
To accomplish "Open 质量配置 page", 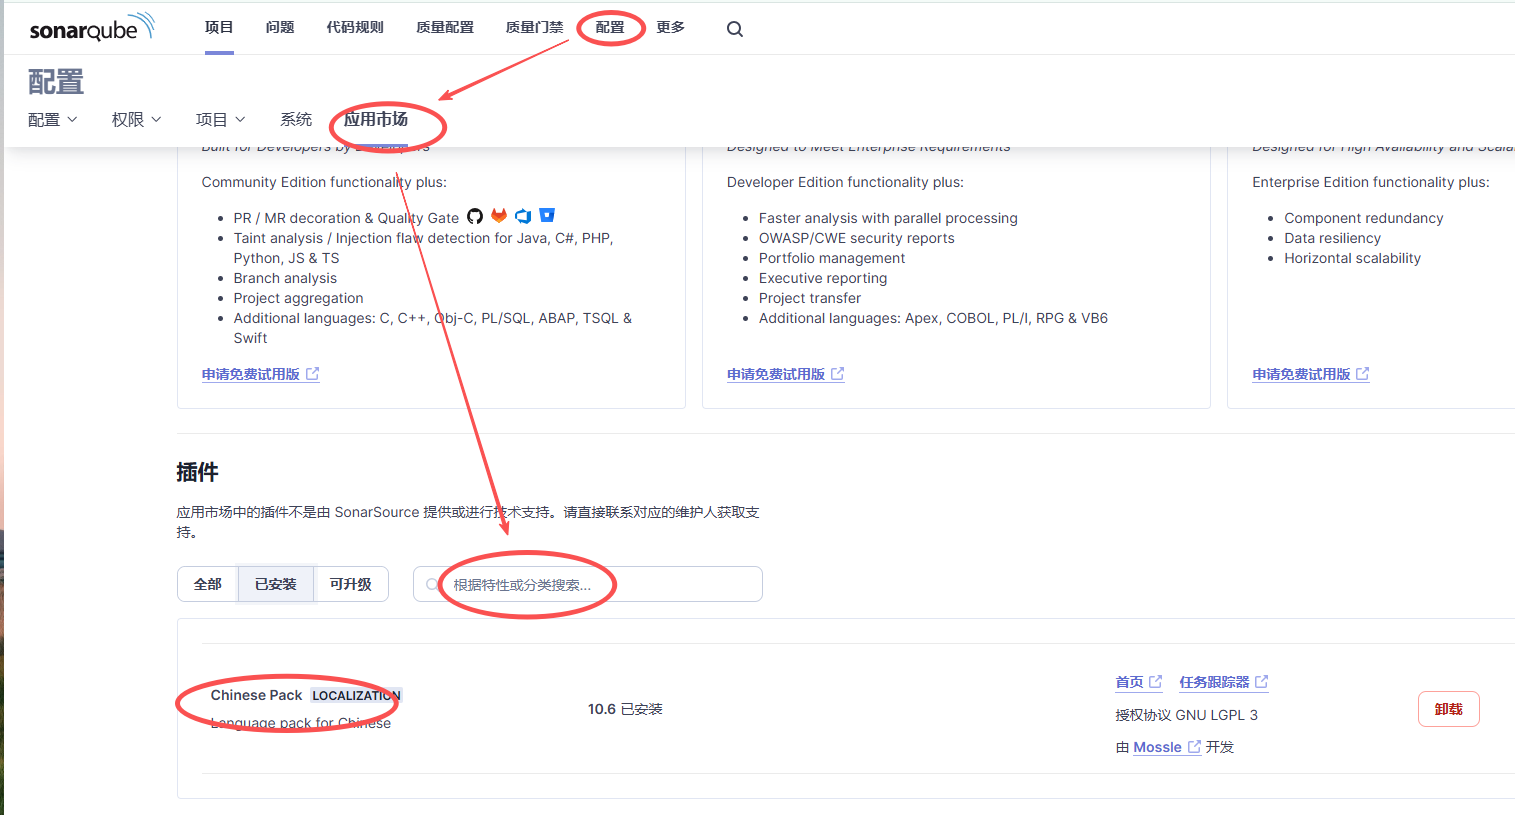I will point(445,27).
